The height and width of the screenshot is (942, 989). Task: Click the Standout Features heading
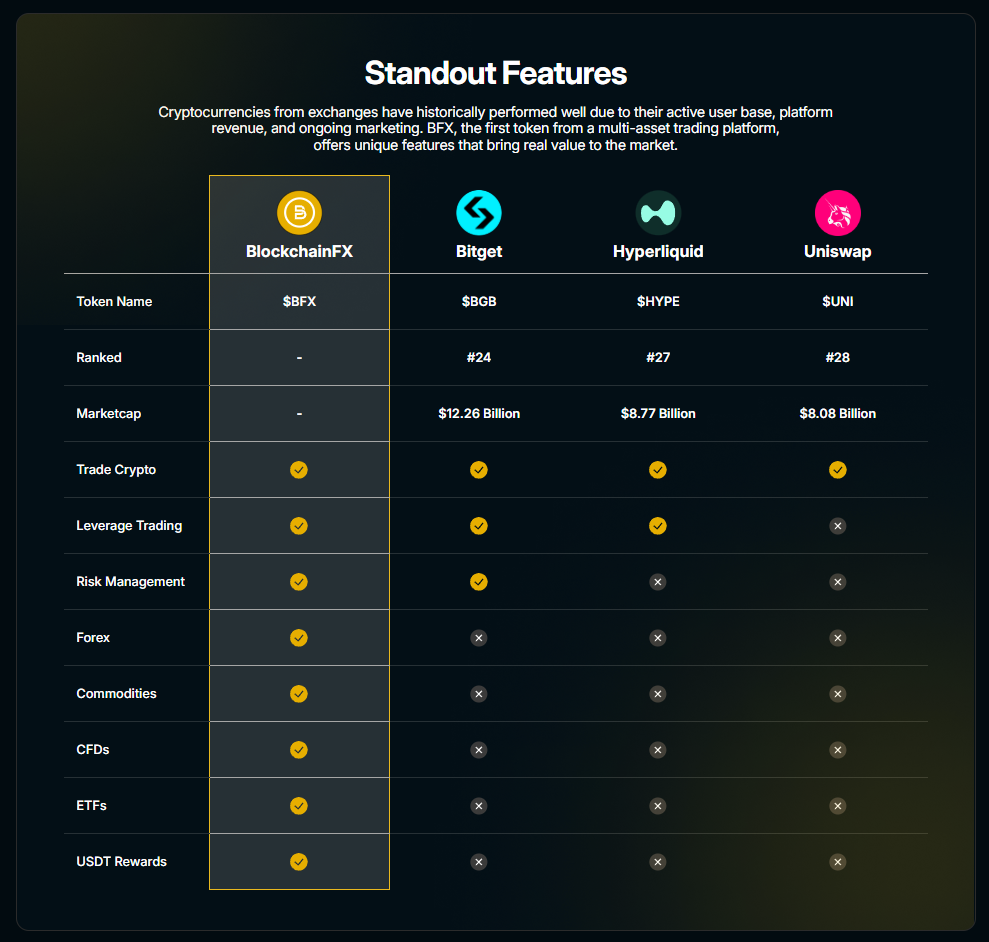coord(495,73)
